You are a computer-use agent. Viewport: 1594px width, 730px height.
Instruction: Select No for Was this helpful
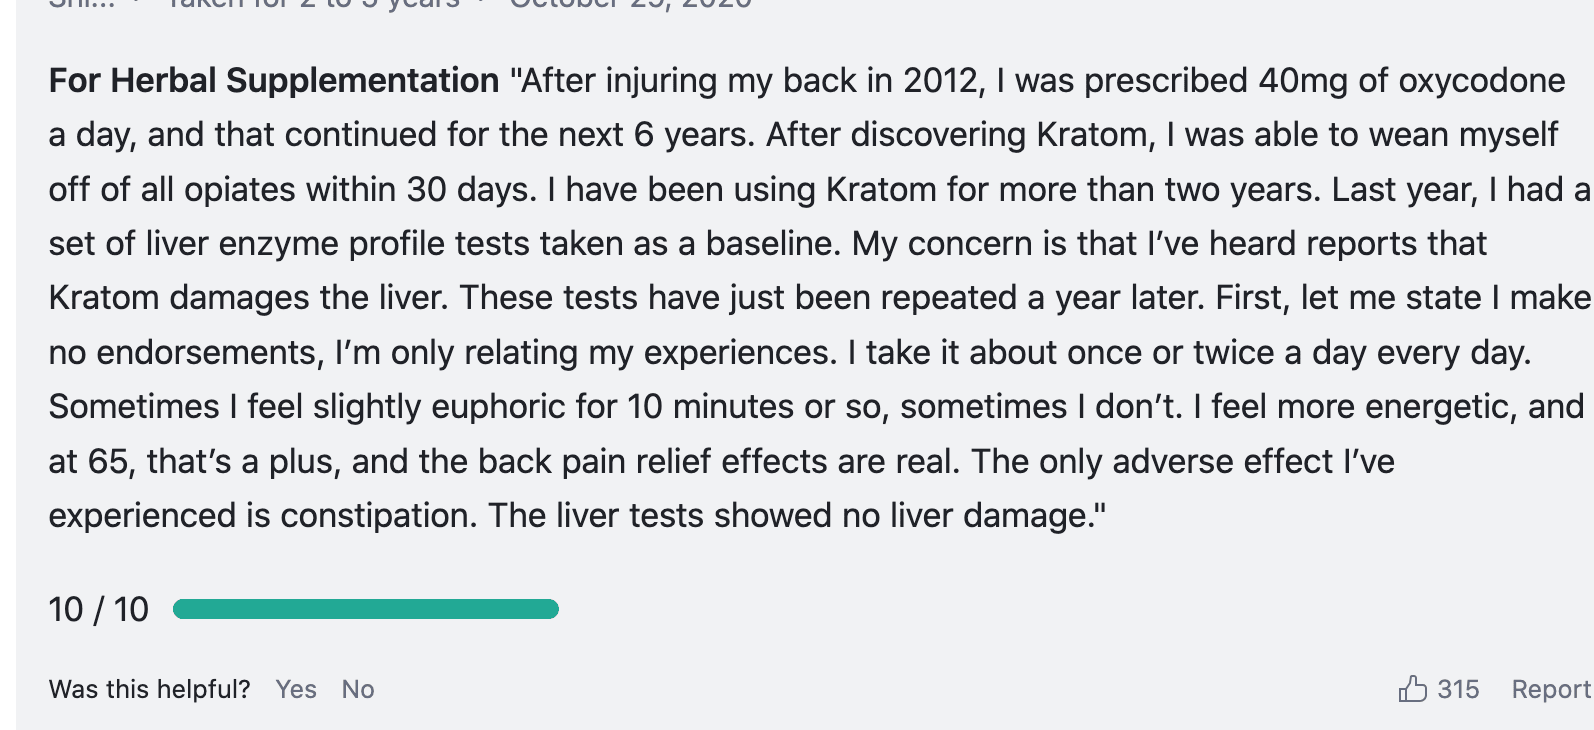[358, 689]
